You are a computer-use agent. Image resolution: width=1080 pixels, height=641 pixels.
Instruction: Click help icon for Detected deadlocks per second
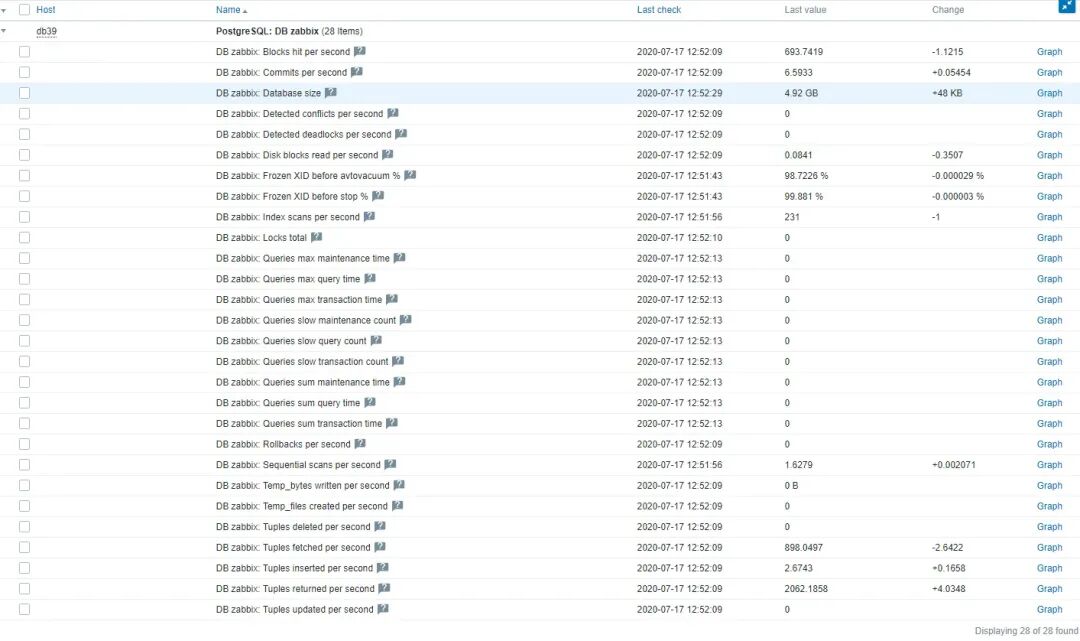coord(401,134)
